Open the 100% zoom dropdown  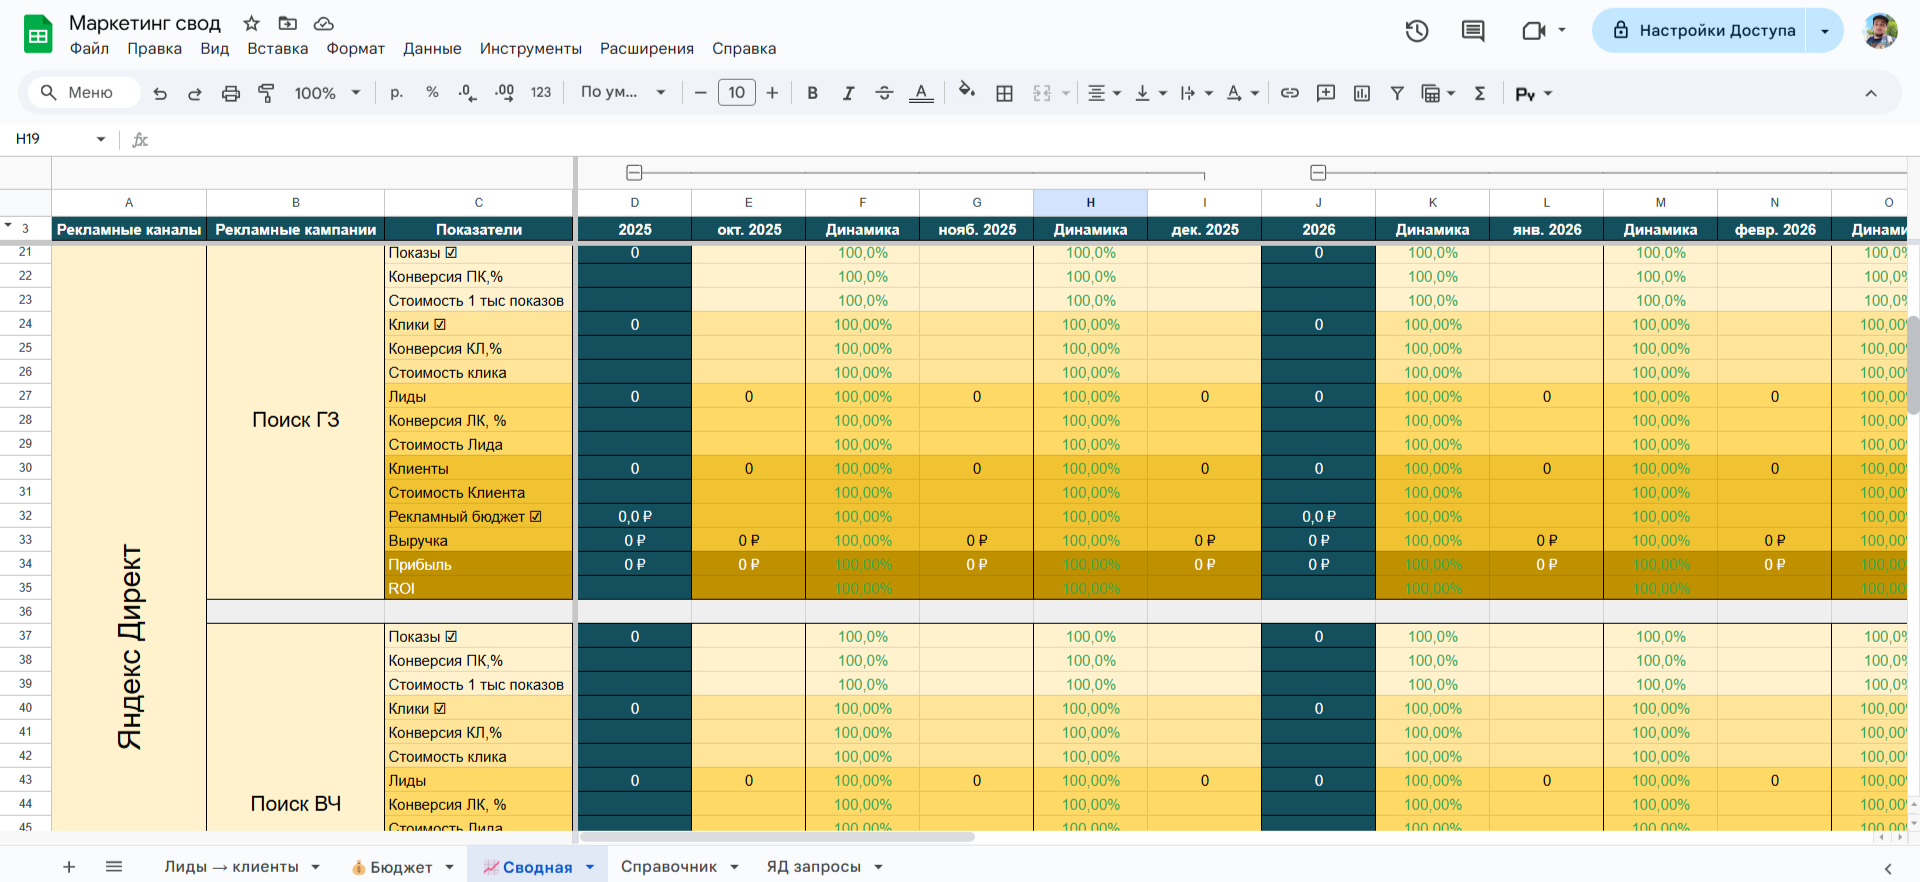coord(327,93)
